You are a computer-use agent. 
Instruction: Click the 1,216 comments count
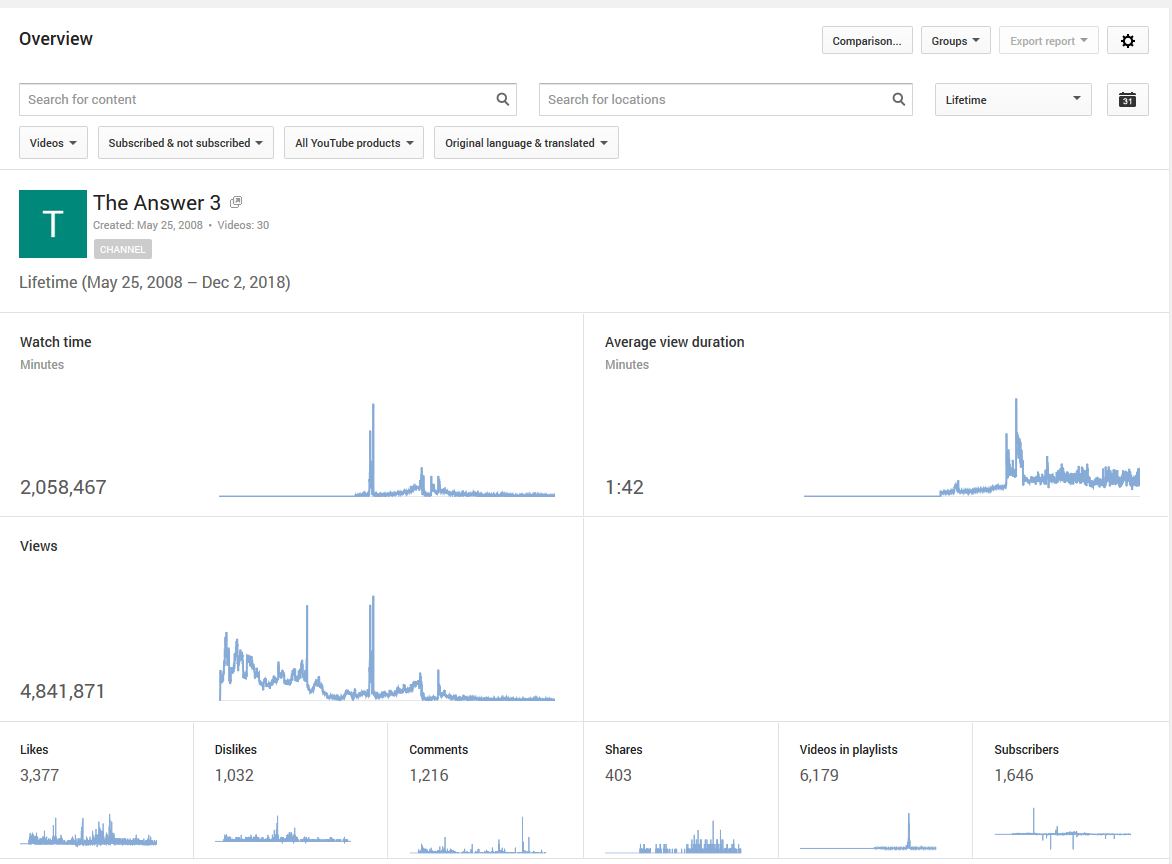[x=429, y=775]
